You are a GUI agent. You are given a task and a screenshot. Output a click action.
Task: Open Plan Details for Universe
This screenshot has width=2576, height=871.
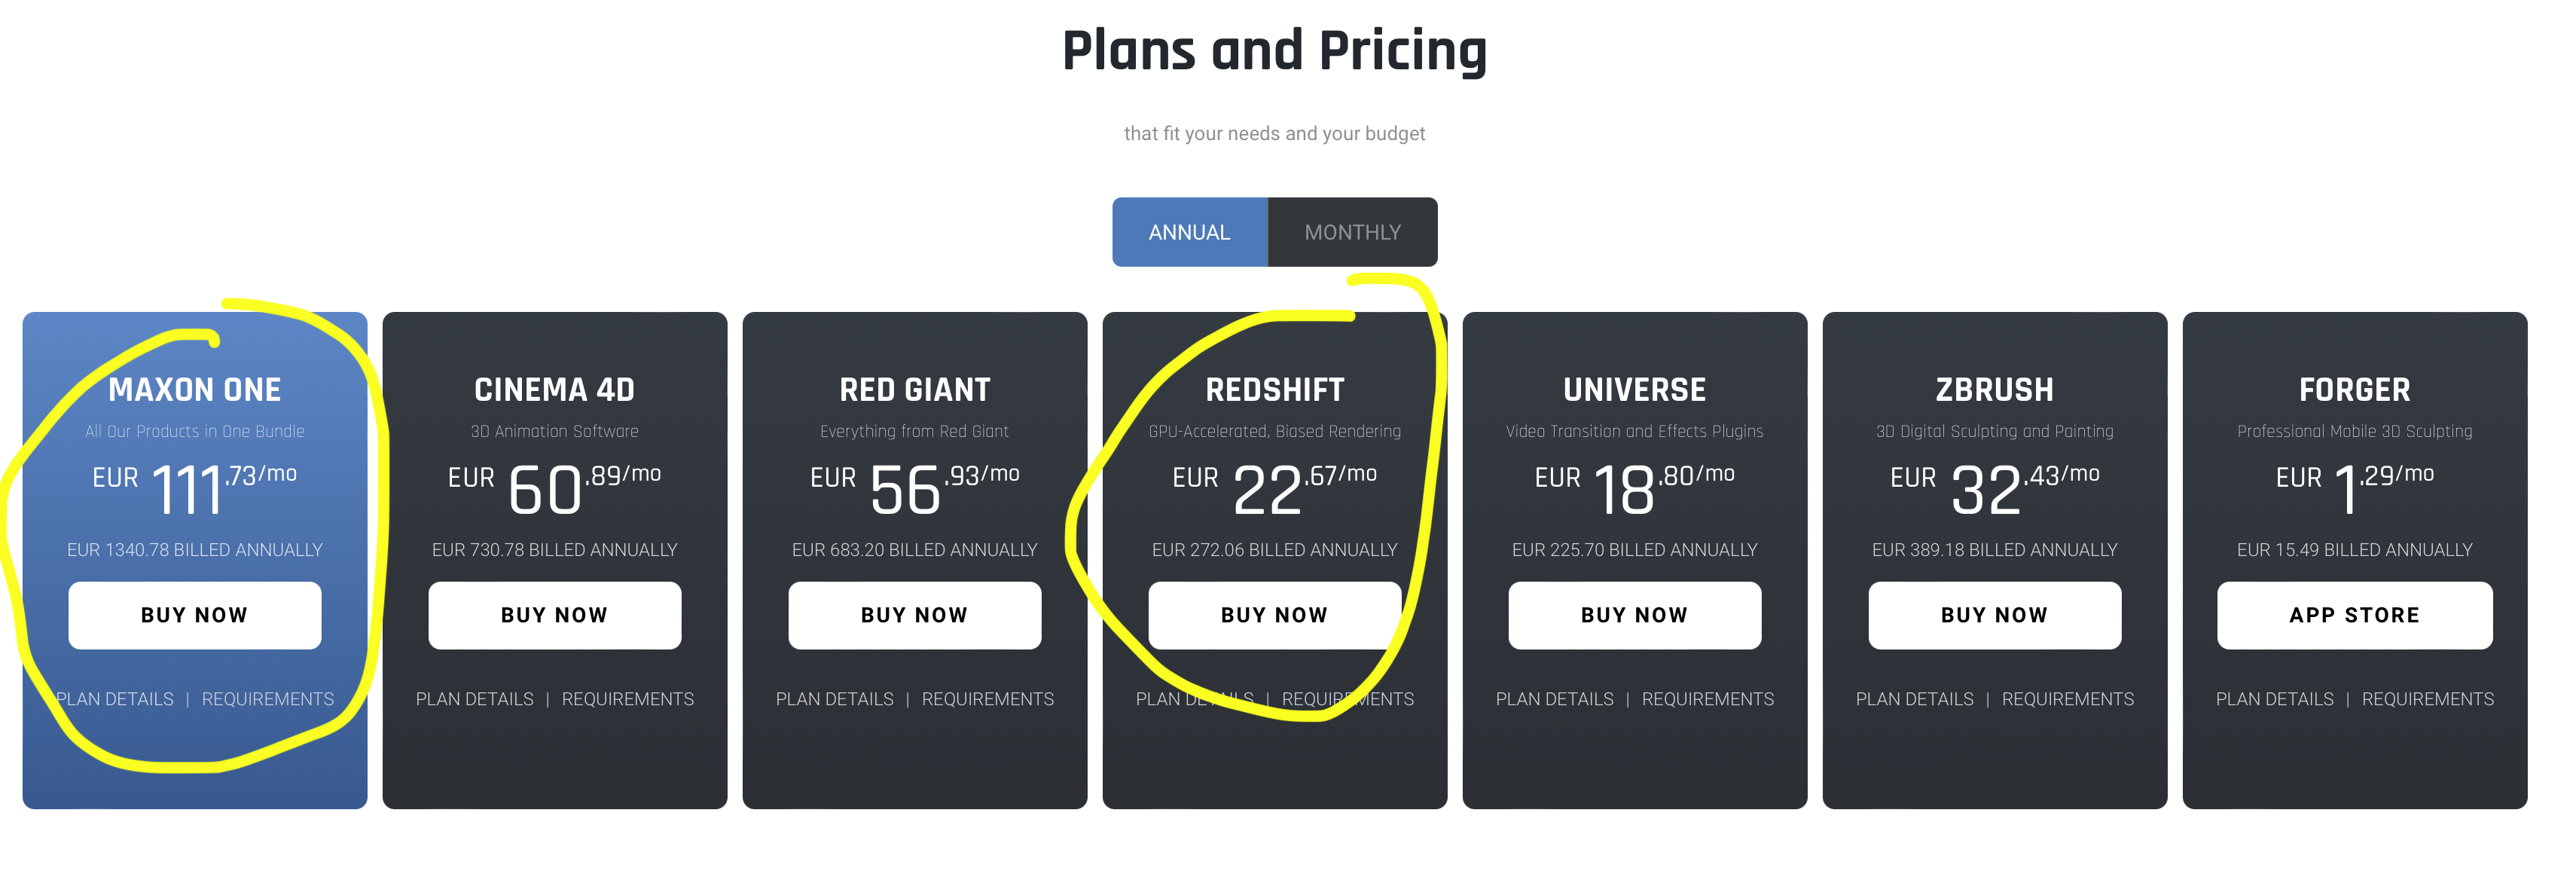(1555, 699)
